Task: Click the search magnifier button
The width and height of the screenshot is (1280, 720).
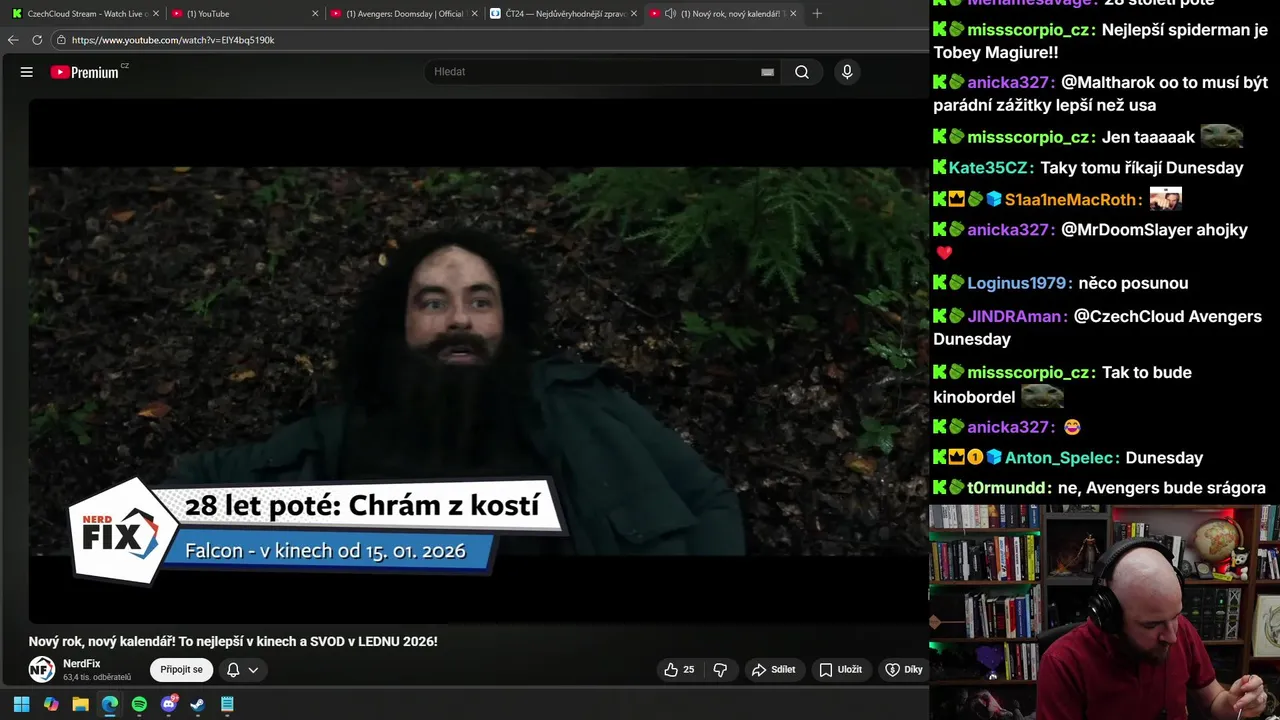Action: [x=802, y=72]
